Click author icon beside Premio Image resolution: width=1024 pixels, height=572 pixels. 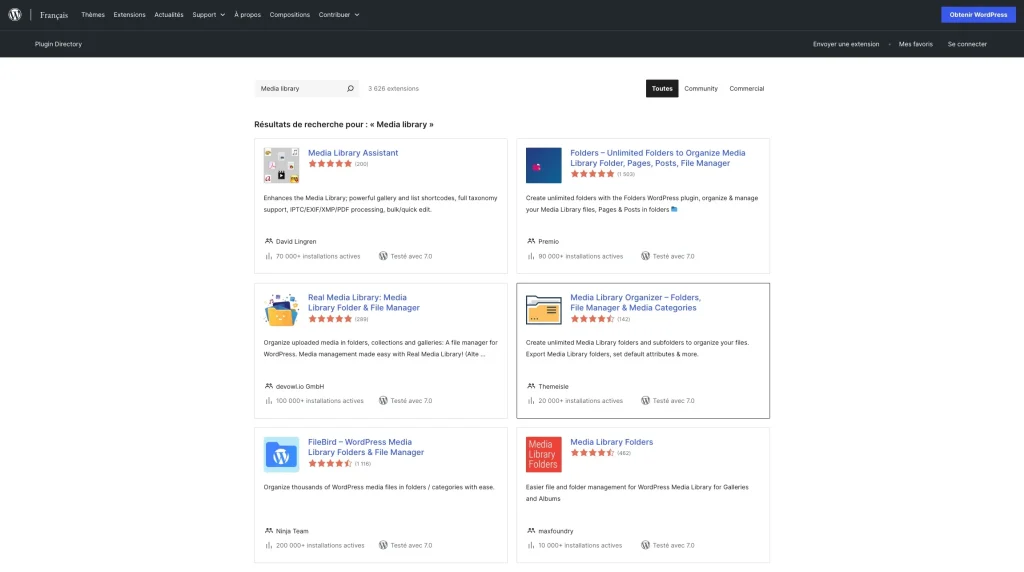tap(531, 241)
